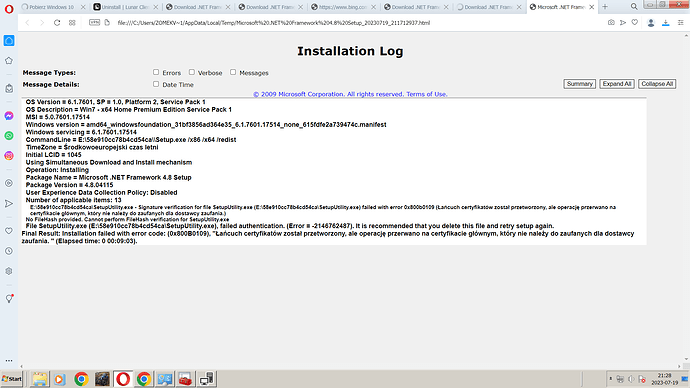This screenshot has height=388, width=690.
Task: Click the Windows Start button
Action: (11, 379)
